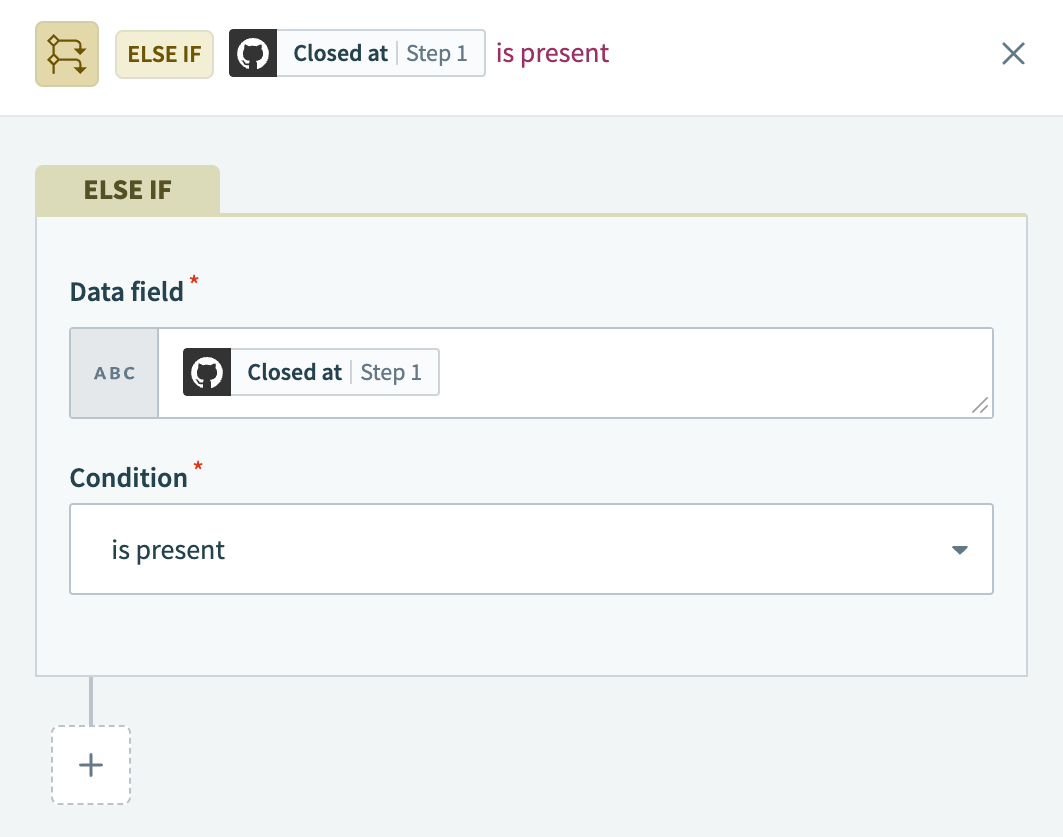Screen dimensions: 1063x837
Task: Select the ABC text type icon
Action: pos(114,372)
